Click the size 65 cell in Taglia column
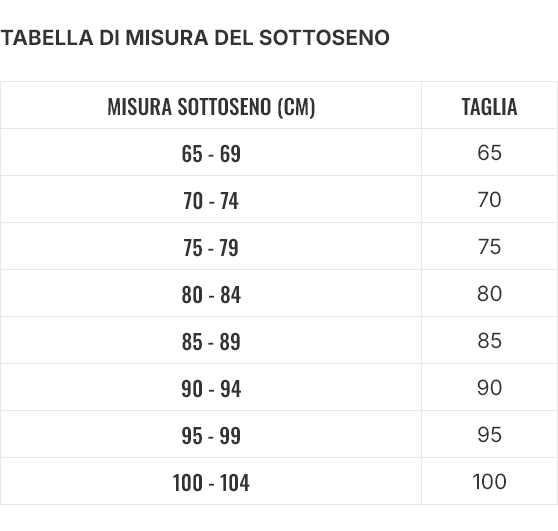 [489, 152]
